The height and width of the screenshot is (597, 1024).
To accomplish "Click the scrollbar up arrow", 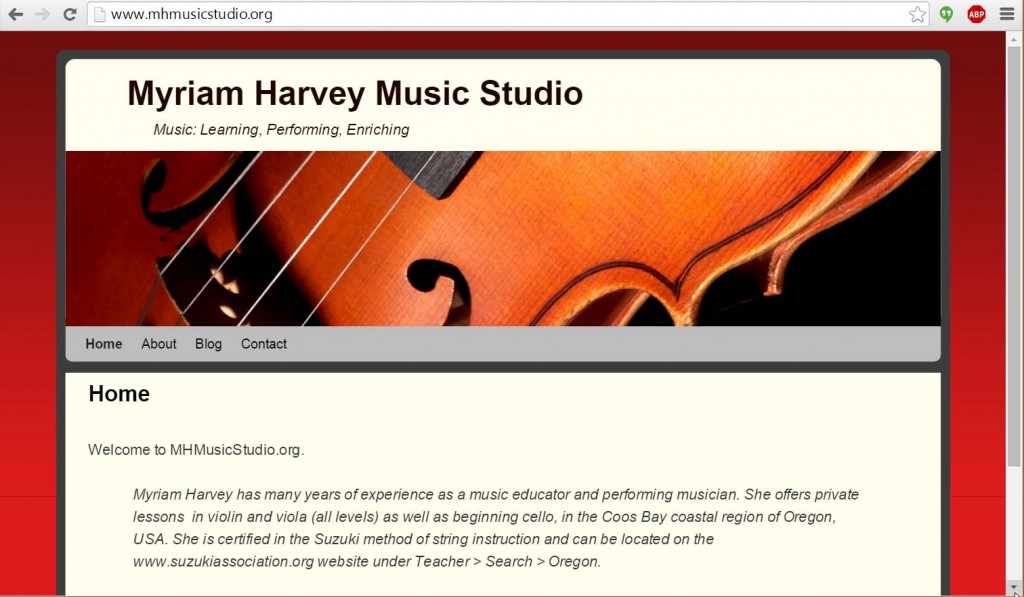I will (x=1014, y=38).
